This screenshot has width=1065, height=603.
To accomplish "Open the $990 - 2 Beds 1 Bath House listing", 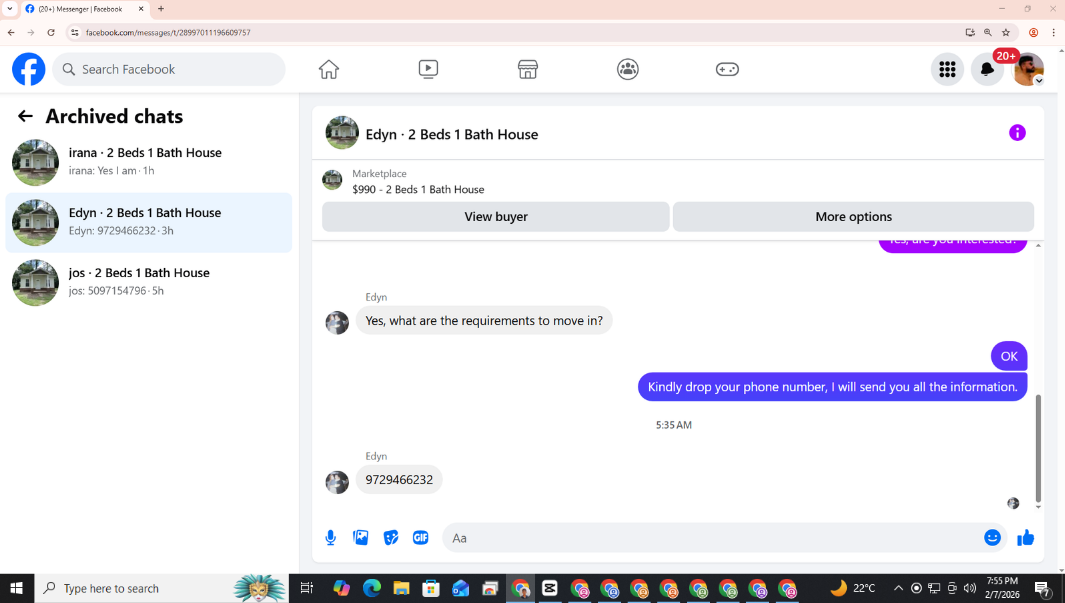I will pos(418,189).
